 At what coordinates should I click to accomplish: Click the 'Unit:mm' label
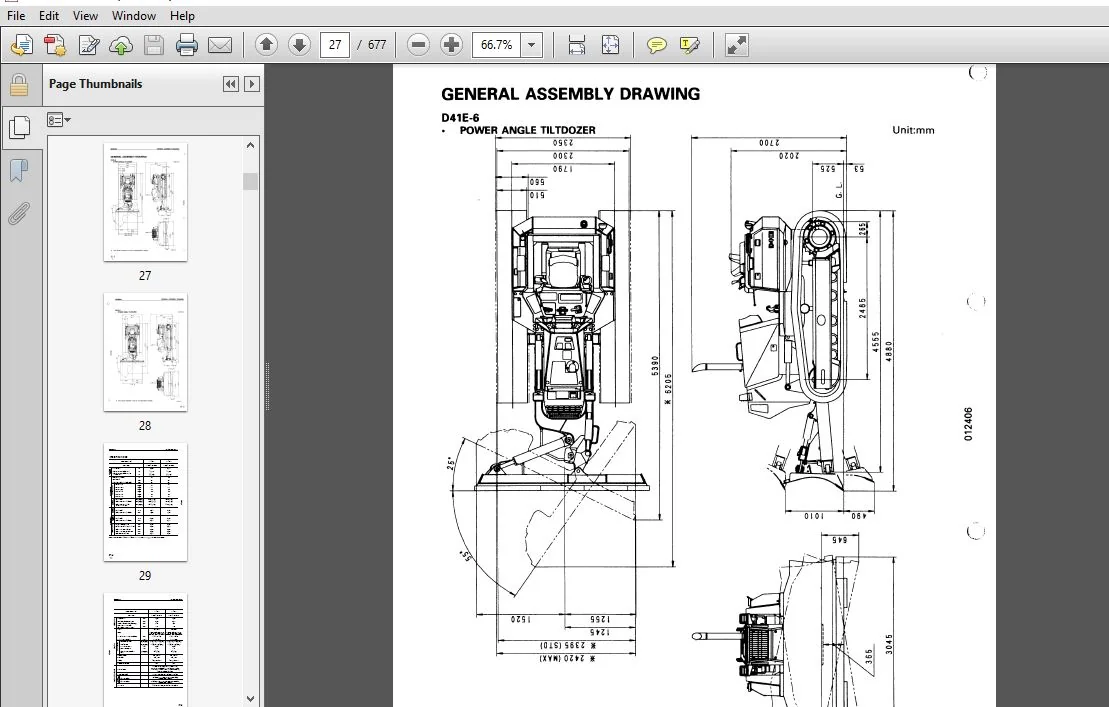(913, 130)
